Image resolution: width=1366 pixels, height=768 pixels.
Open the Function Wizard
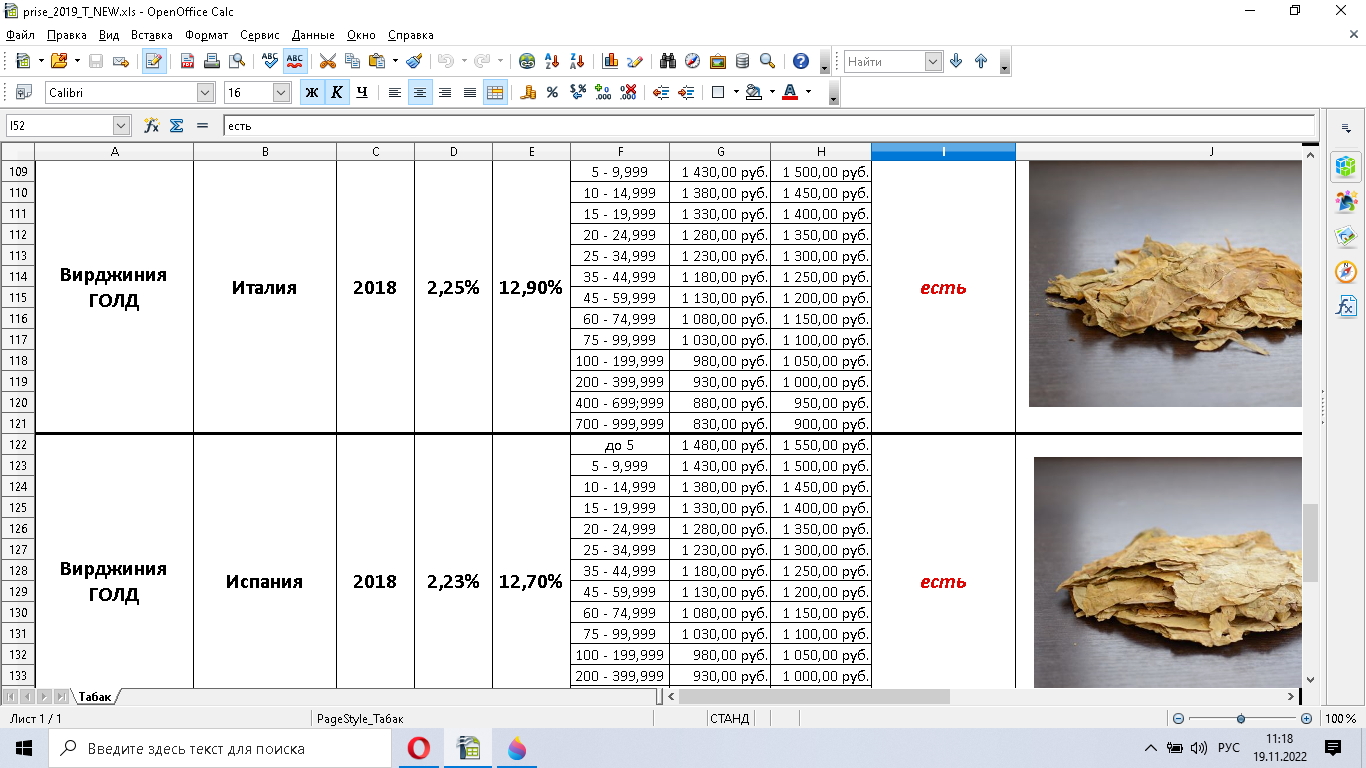pos(152,125)
